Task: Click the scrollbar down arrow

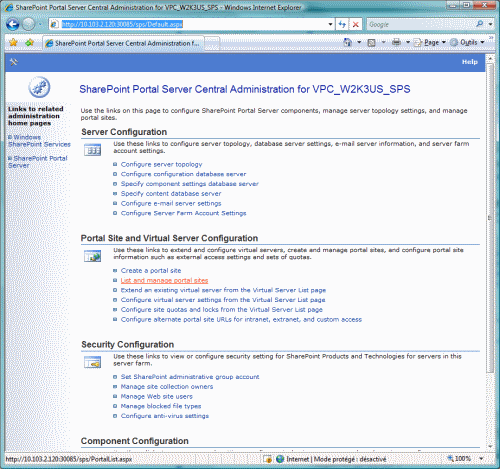Action: coord(489,447)
